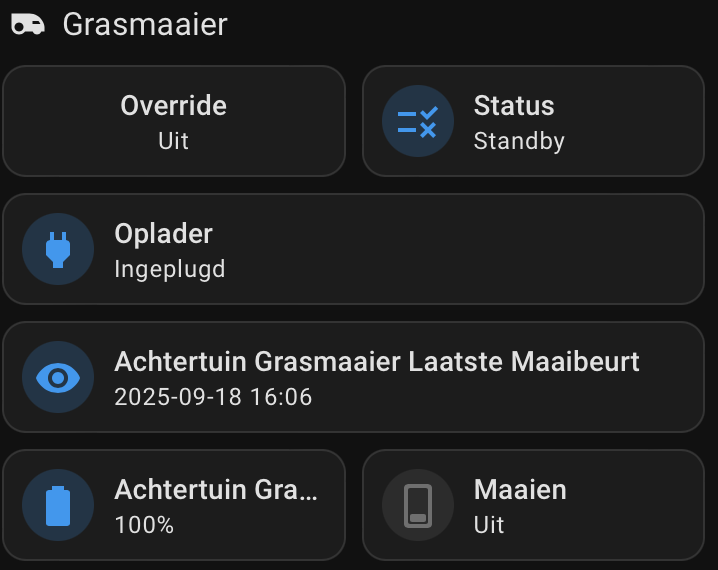Click the eye icon for Laatste Maaibeurt
718x570 pixels.
58,378
